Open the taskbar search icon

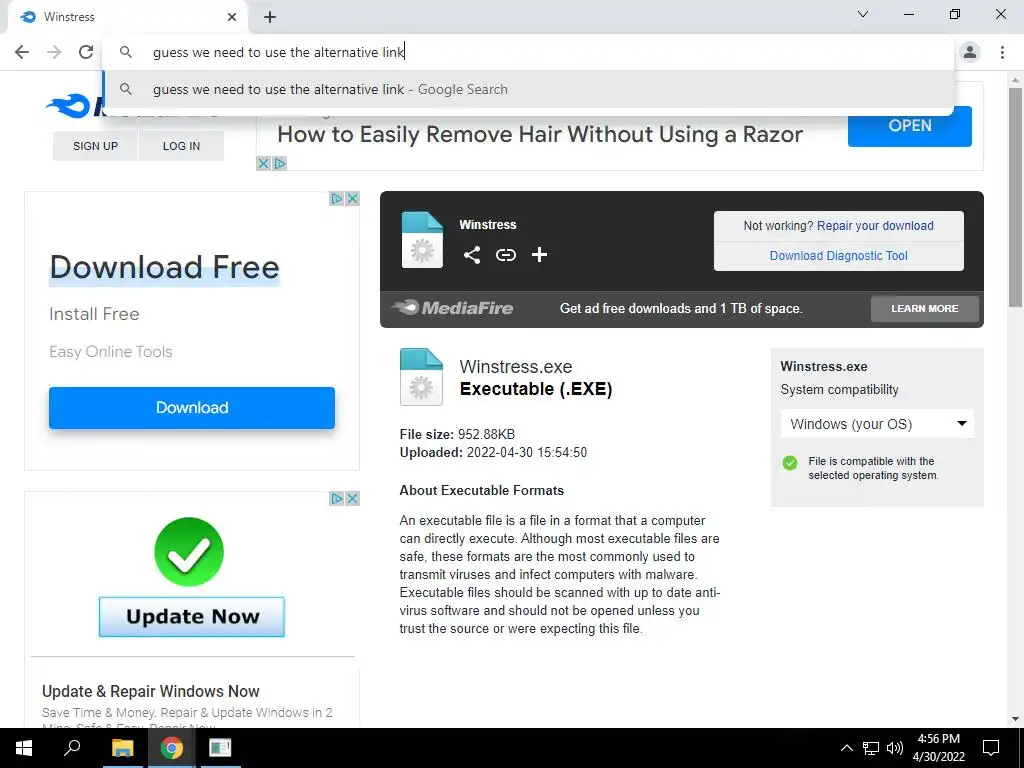point(72,748)
